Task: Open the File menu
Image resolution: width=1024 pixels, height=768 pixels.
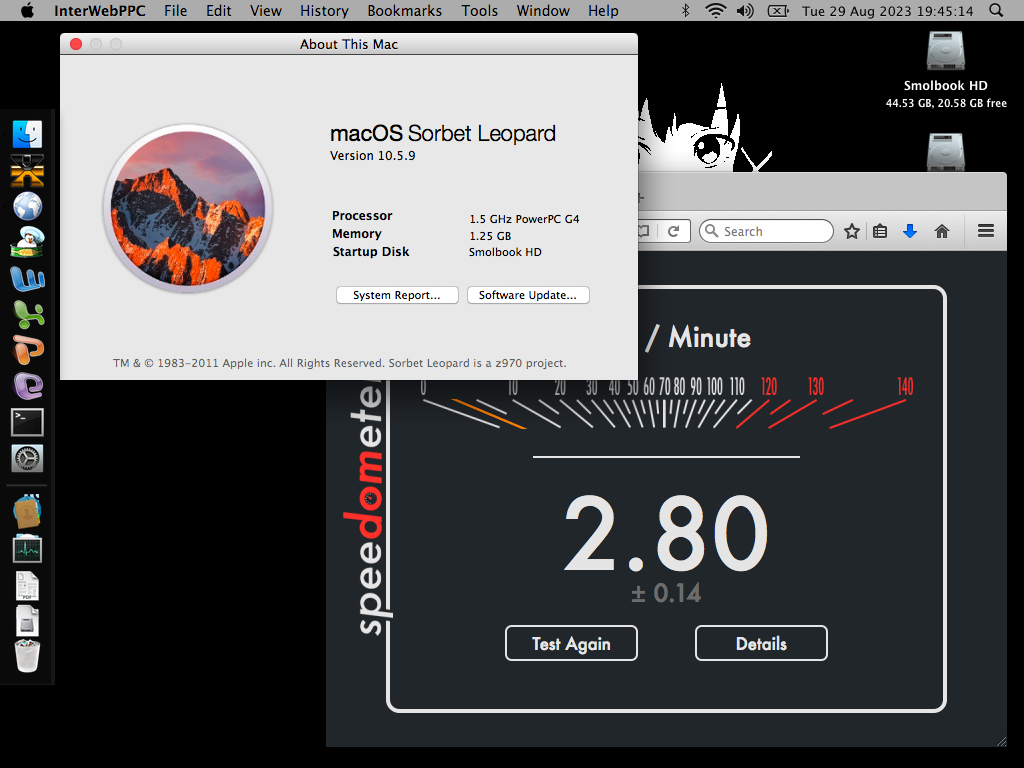Action: point(175,10)
